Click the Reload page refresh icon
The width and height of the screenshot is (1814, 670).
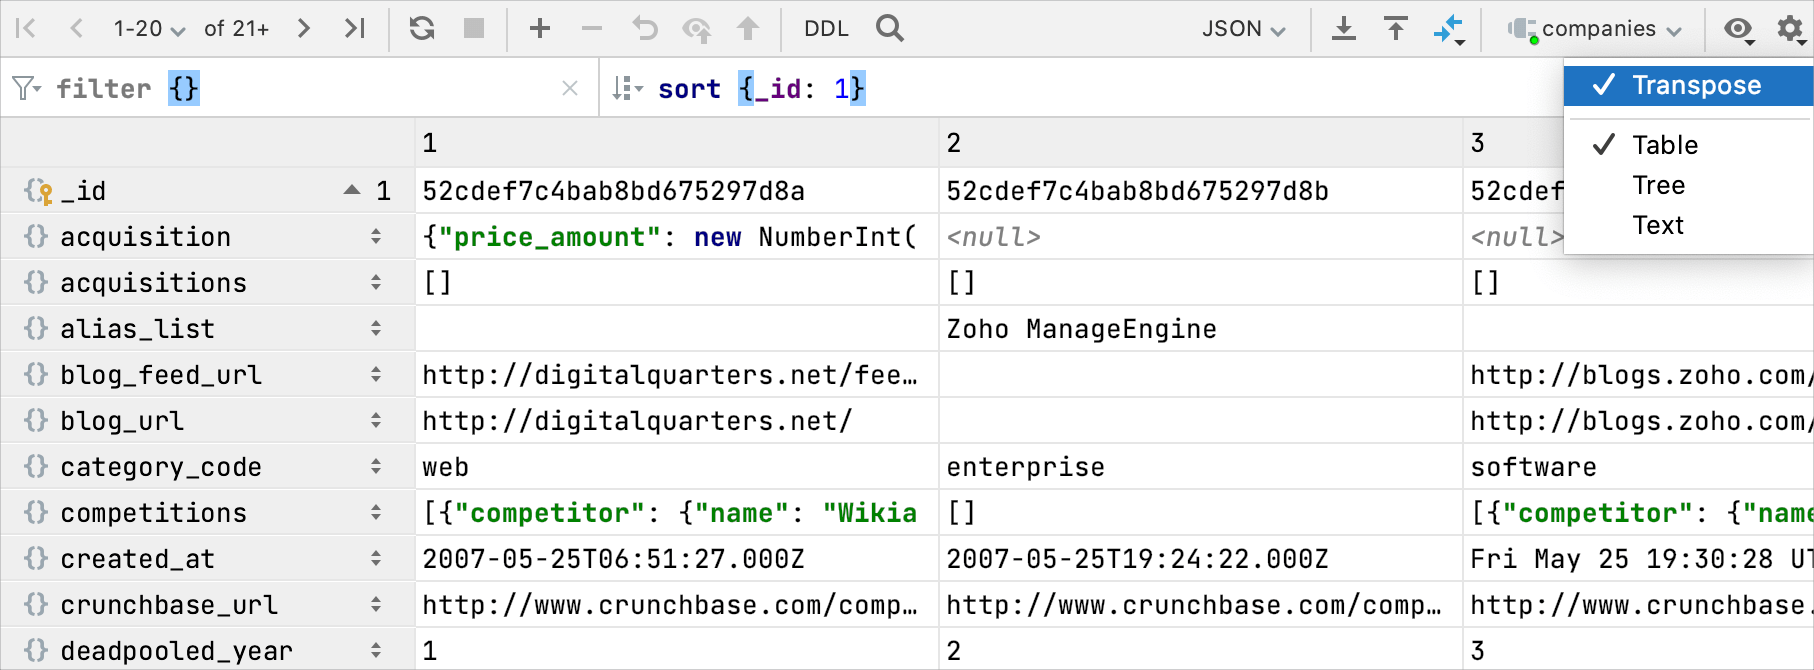(422, 28)
